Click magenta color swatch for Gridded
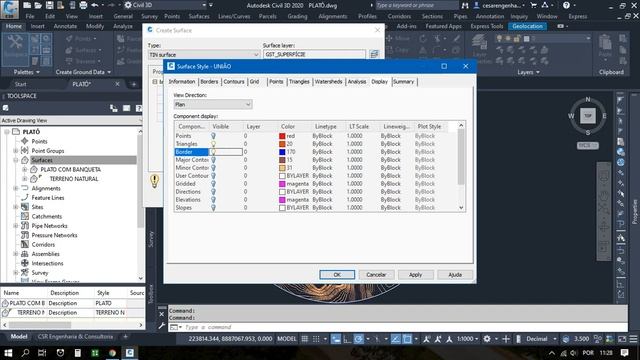 tap(282, 184)
